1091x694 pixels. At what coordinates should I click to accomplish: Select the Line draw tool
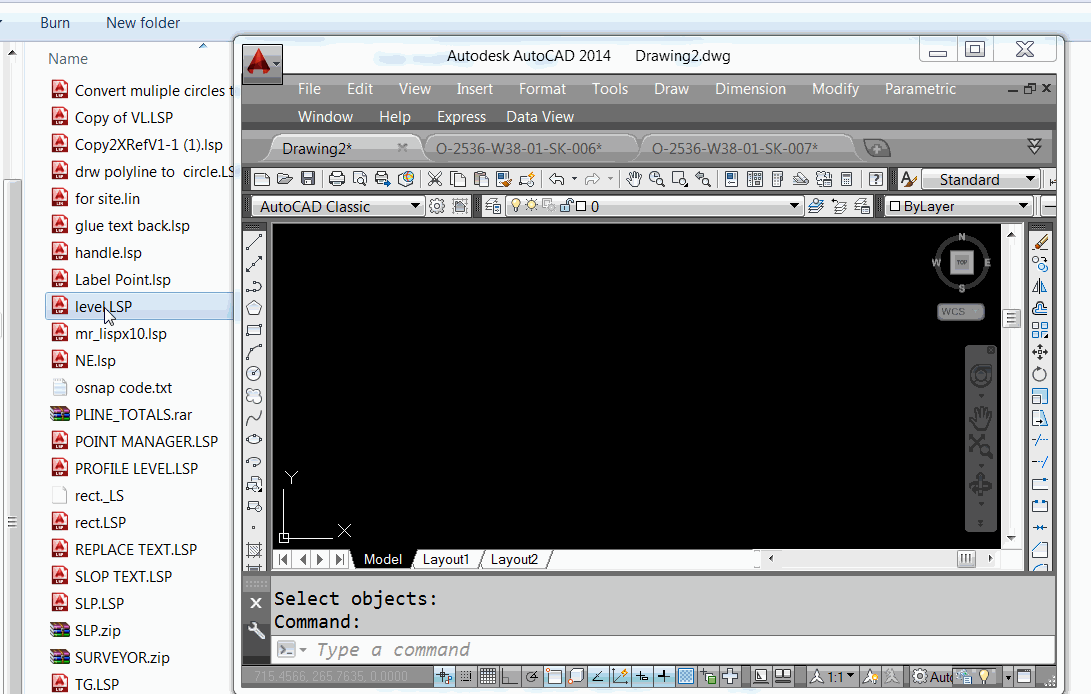click(x=254, y=242)
